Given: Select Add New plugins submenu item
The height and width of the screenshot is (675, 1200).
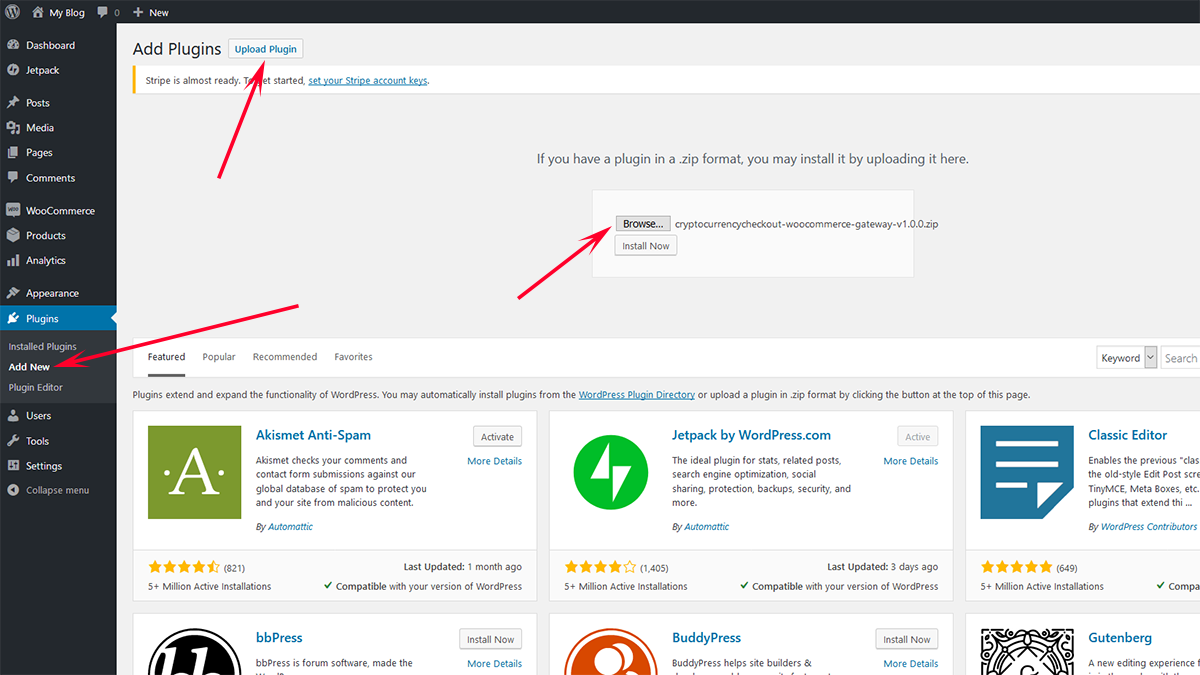Looking at the screenshot, I should click(29, 367).
